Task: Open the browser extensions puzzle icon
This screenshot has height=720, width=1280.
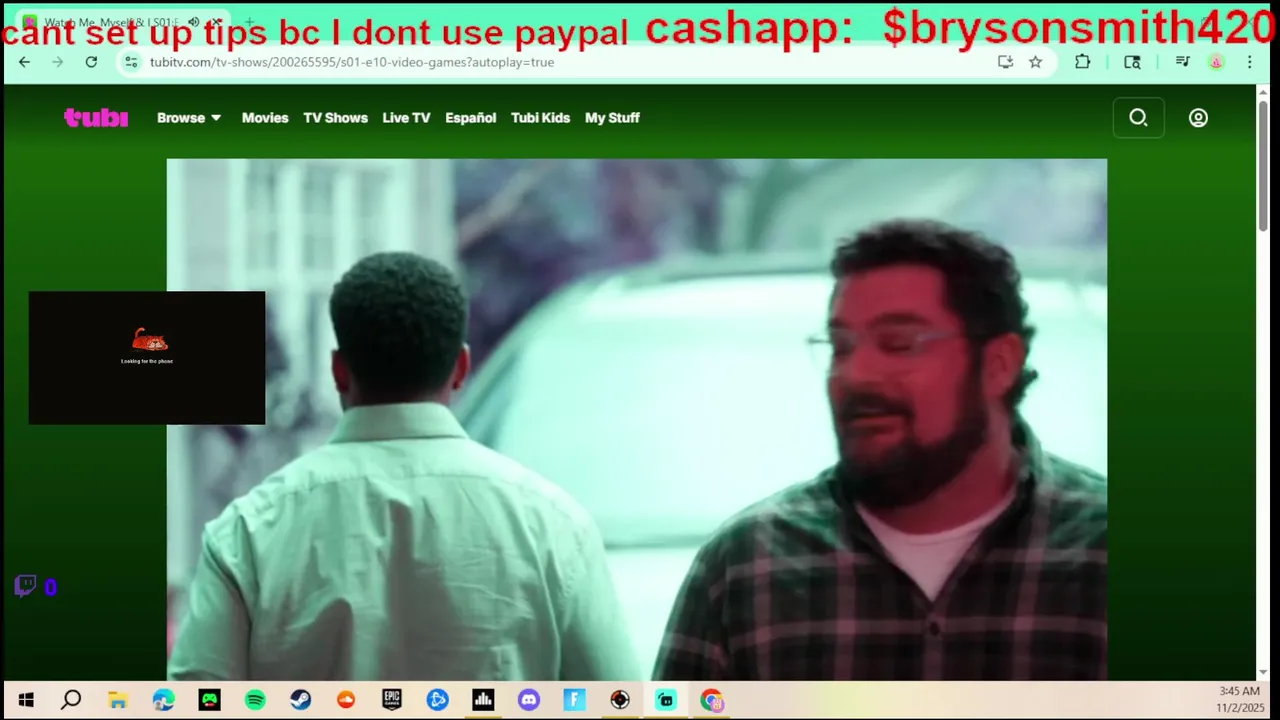Action: (x=1082, y=62)
